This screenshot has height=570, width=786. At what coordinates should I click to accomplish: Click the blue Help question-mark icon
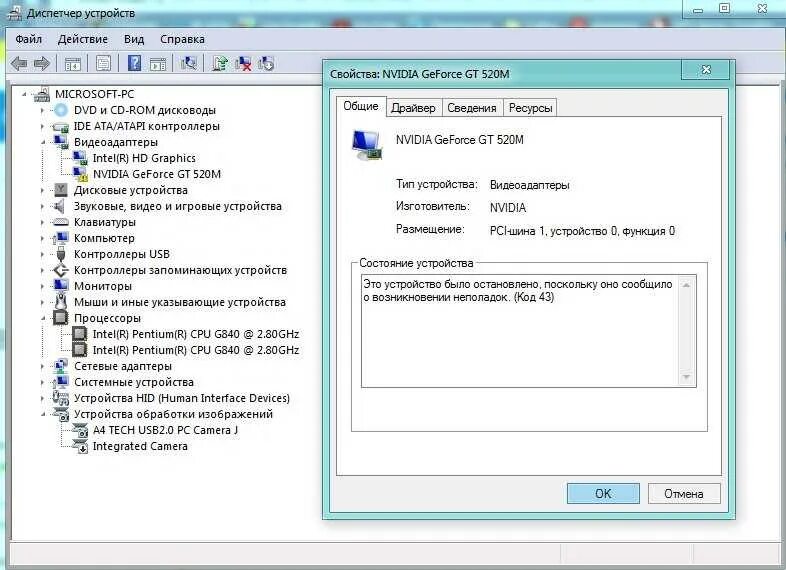[x=134, y=63]
